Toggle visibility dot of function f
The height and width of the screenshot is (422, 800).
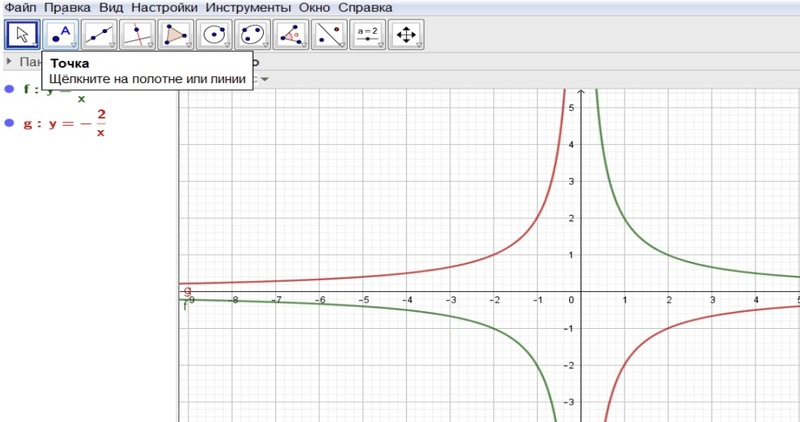point(9,90)
